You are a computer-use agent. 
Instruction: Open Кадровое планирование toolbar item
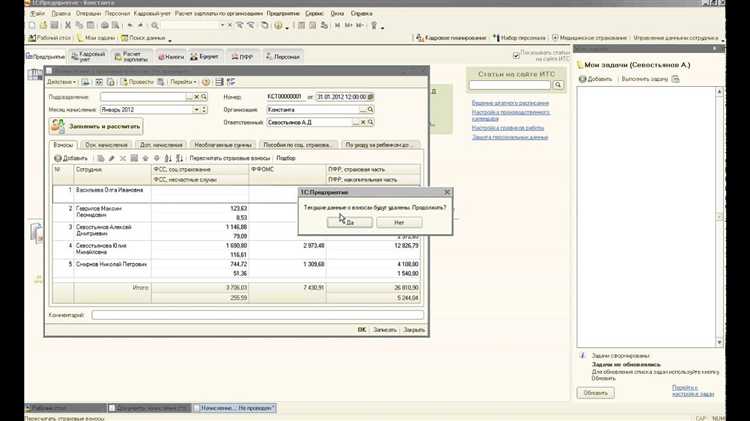451,38
